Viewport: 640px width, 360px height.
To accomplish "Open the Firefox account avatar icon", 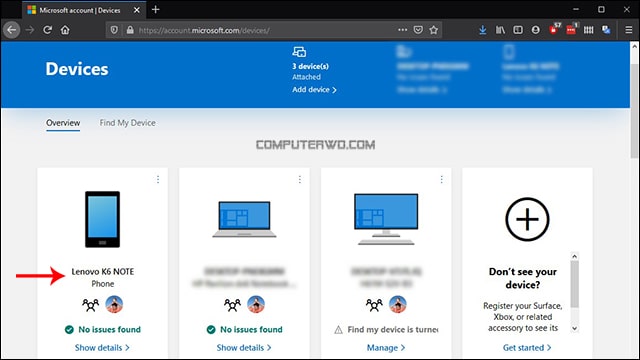I will click(x=536, y=30).
